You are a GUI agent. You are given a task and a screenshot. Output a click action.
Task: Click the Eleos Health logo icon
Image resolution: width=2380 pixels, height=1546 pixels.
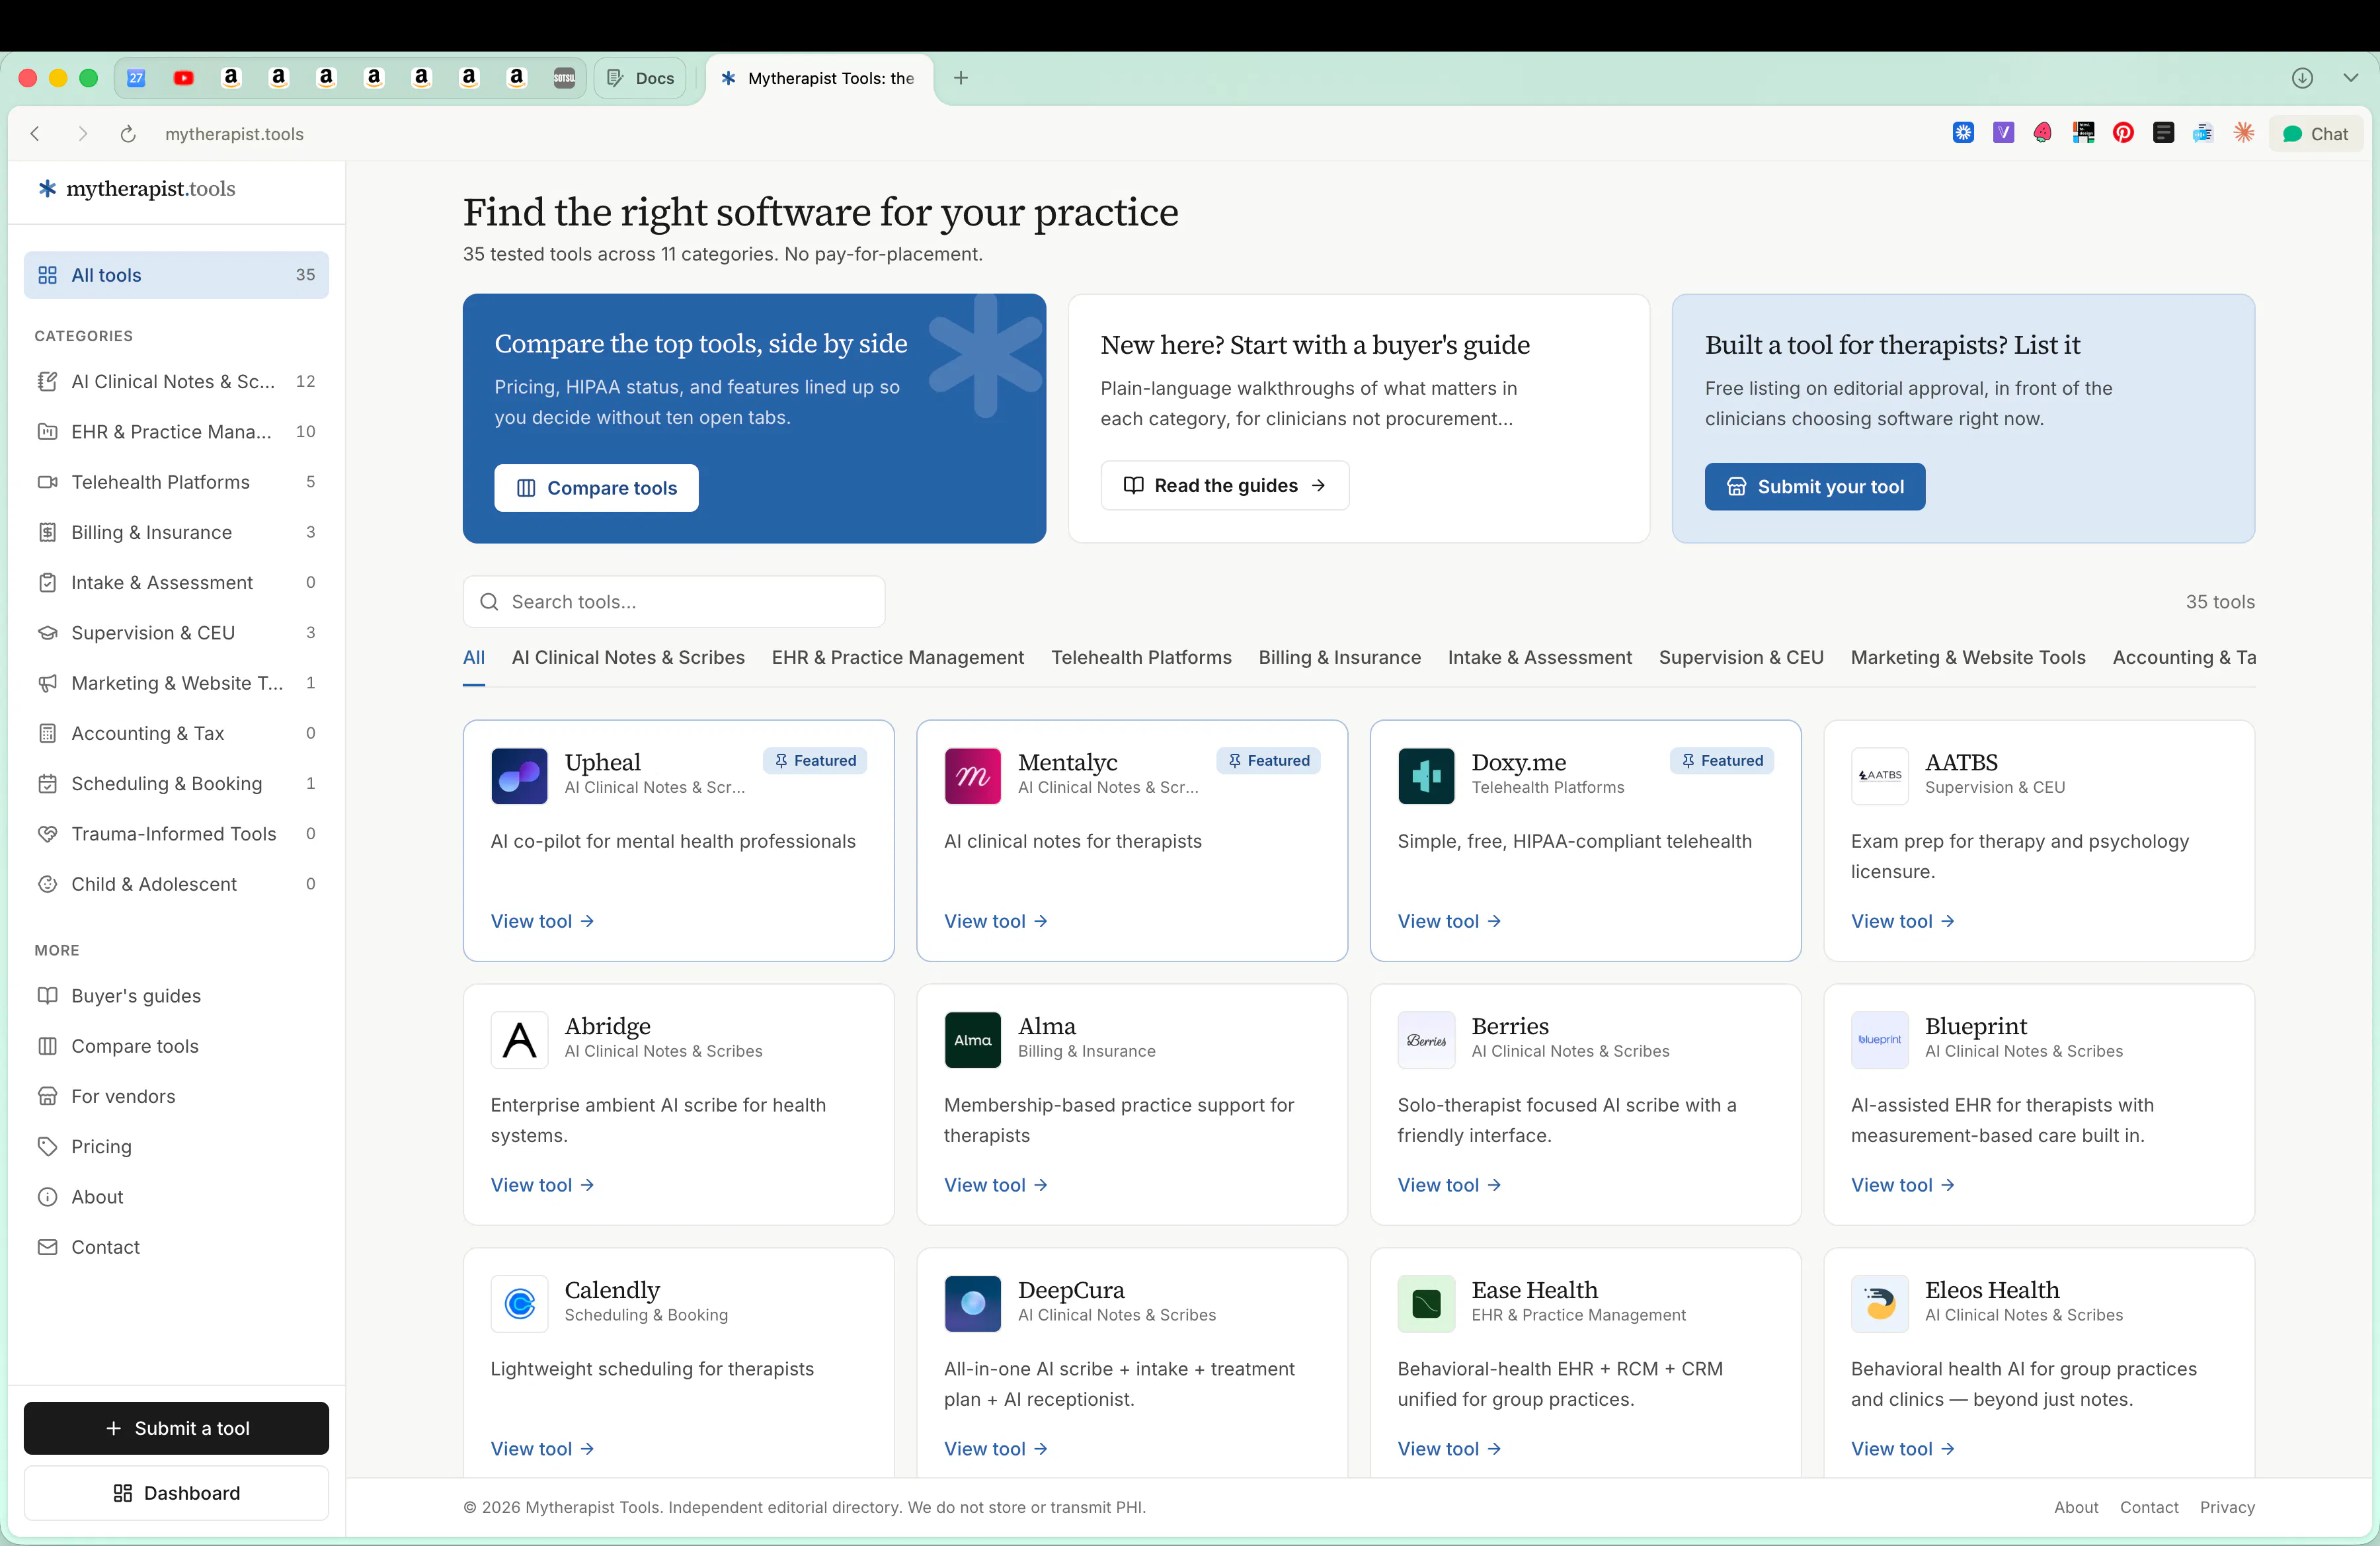coord(1879,1304)
